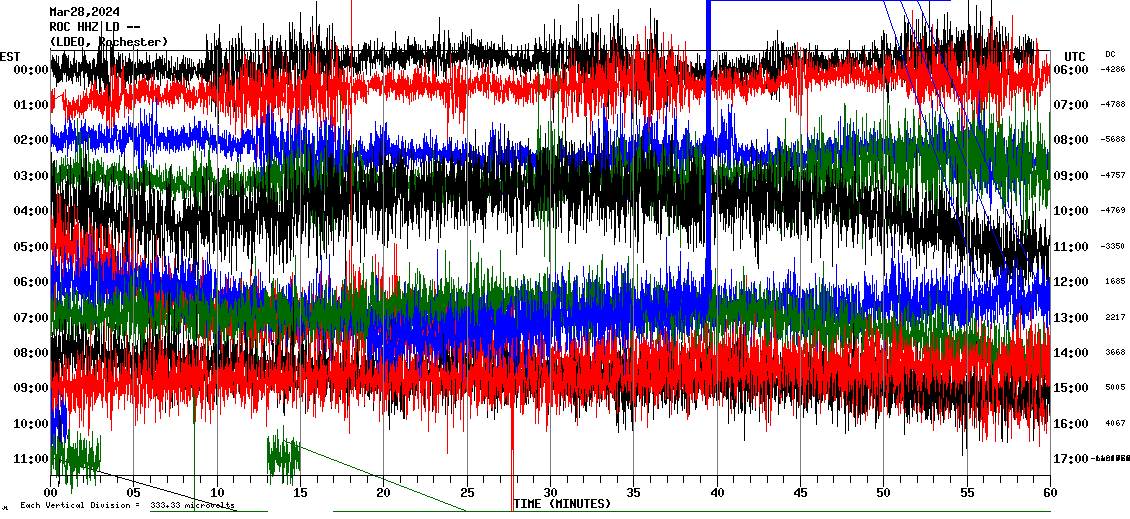Click the DC column header

pos(1110,54)
